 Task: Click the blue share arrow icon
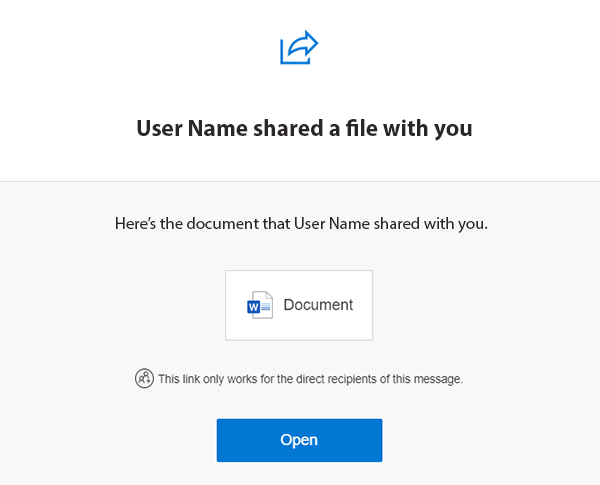pyautogui.click(x=299, y=48)
